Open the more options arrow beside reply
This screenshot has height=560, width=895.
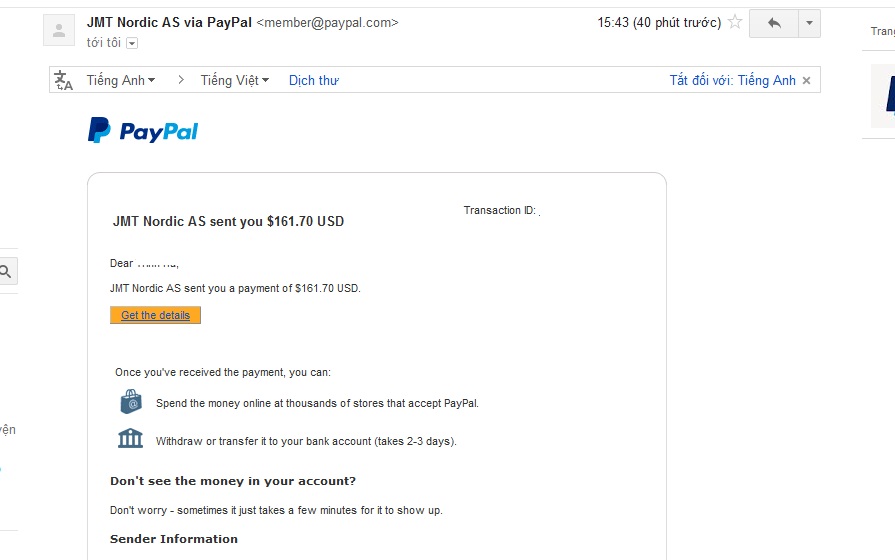(x=809, y=23)
